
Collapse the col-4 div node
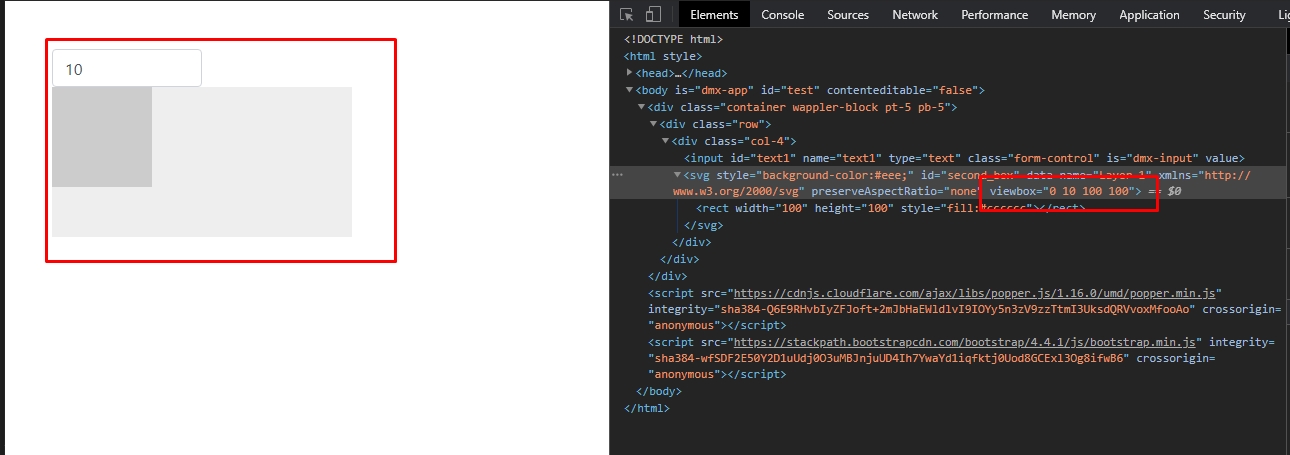coord(666,141)
